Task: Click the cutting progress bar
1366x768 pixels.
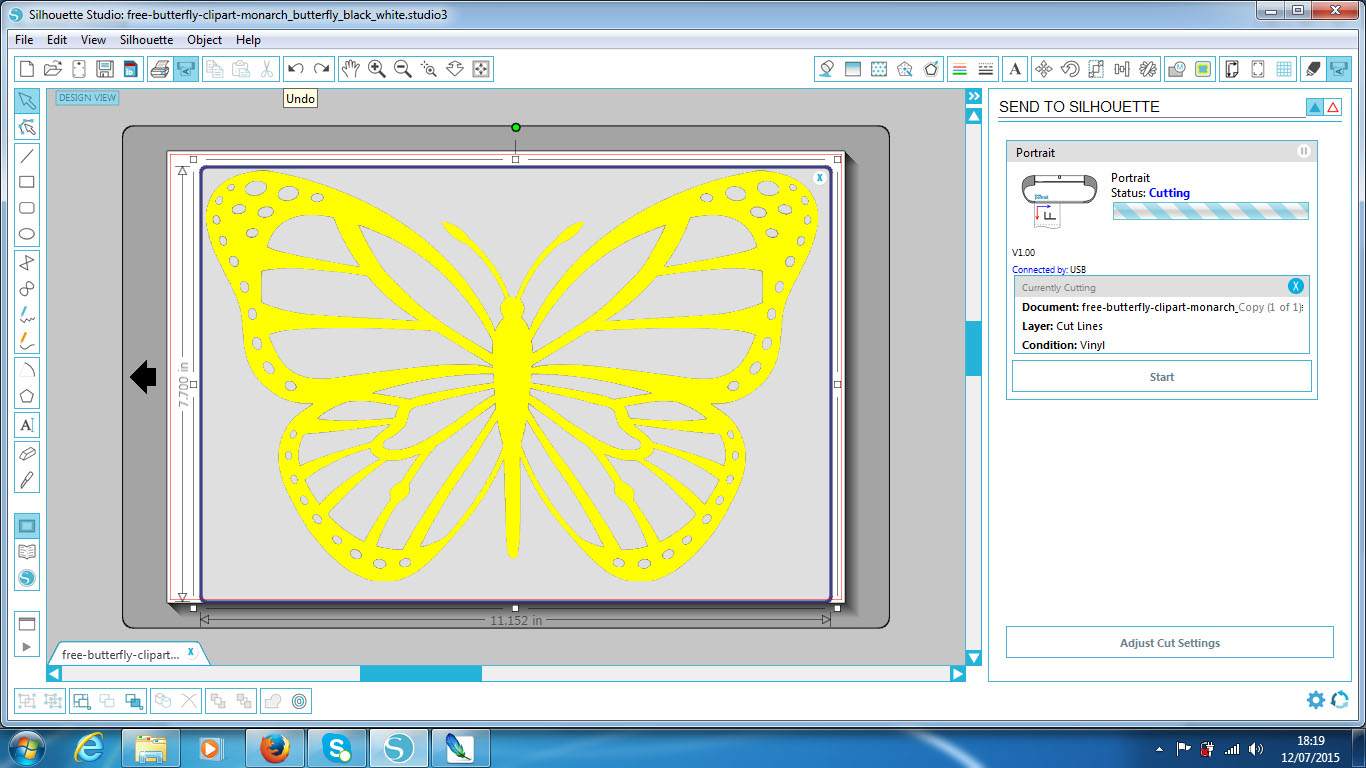Action: coord(1210,211)
